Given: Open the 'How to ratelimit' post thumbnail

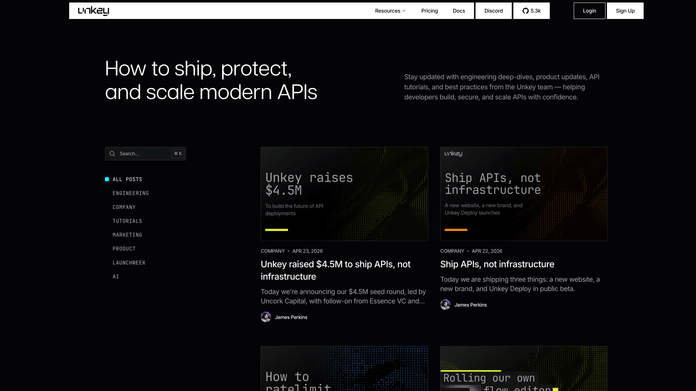Looking at the screenshot, I should click(344, 368).
